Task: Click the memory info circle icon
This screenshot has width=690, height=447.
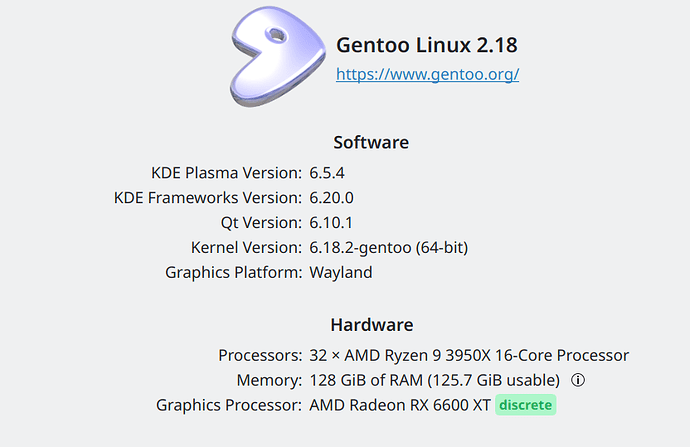Action: [577, 381]
